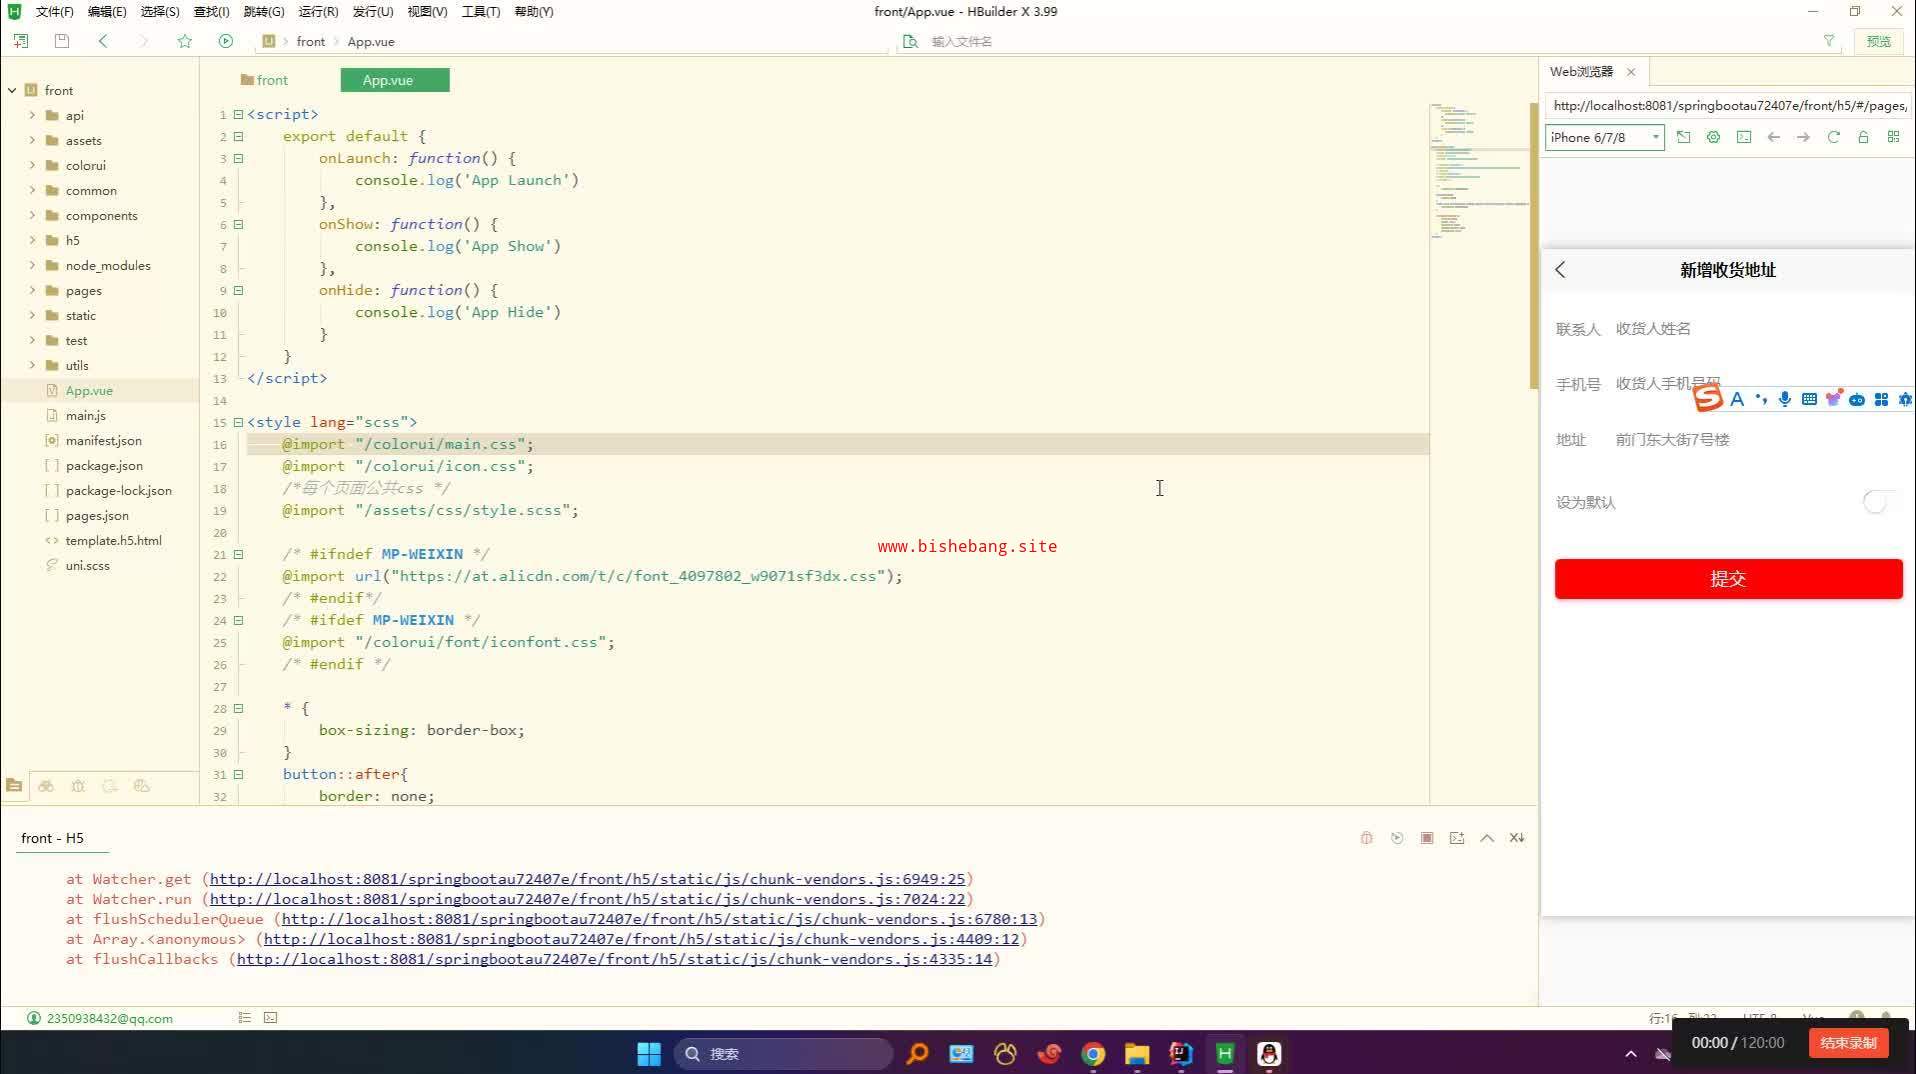This screenshot has width=1916, height=1074.
Task: Open the 运行(R) menu
Action: click(318, 11)
